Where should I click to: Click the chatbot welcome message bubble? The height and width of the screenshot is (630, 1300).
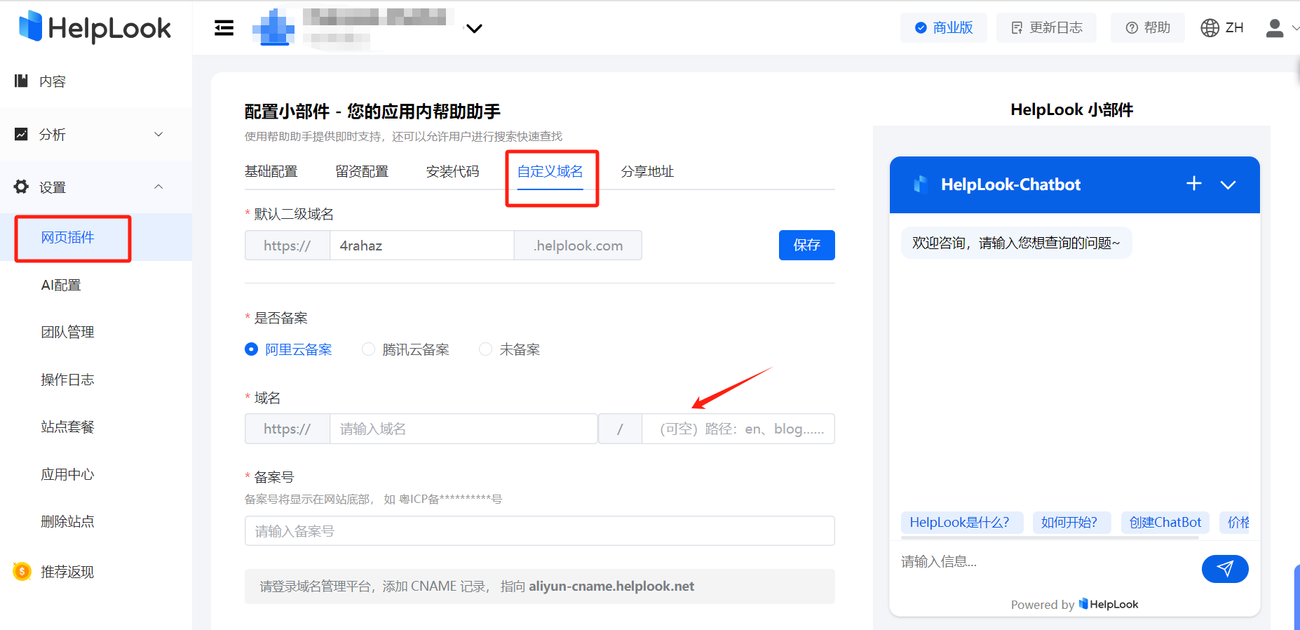coord(1017,243)
